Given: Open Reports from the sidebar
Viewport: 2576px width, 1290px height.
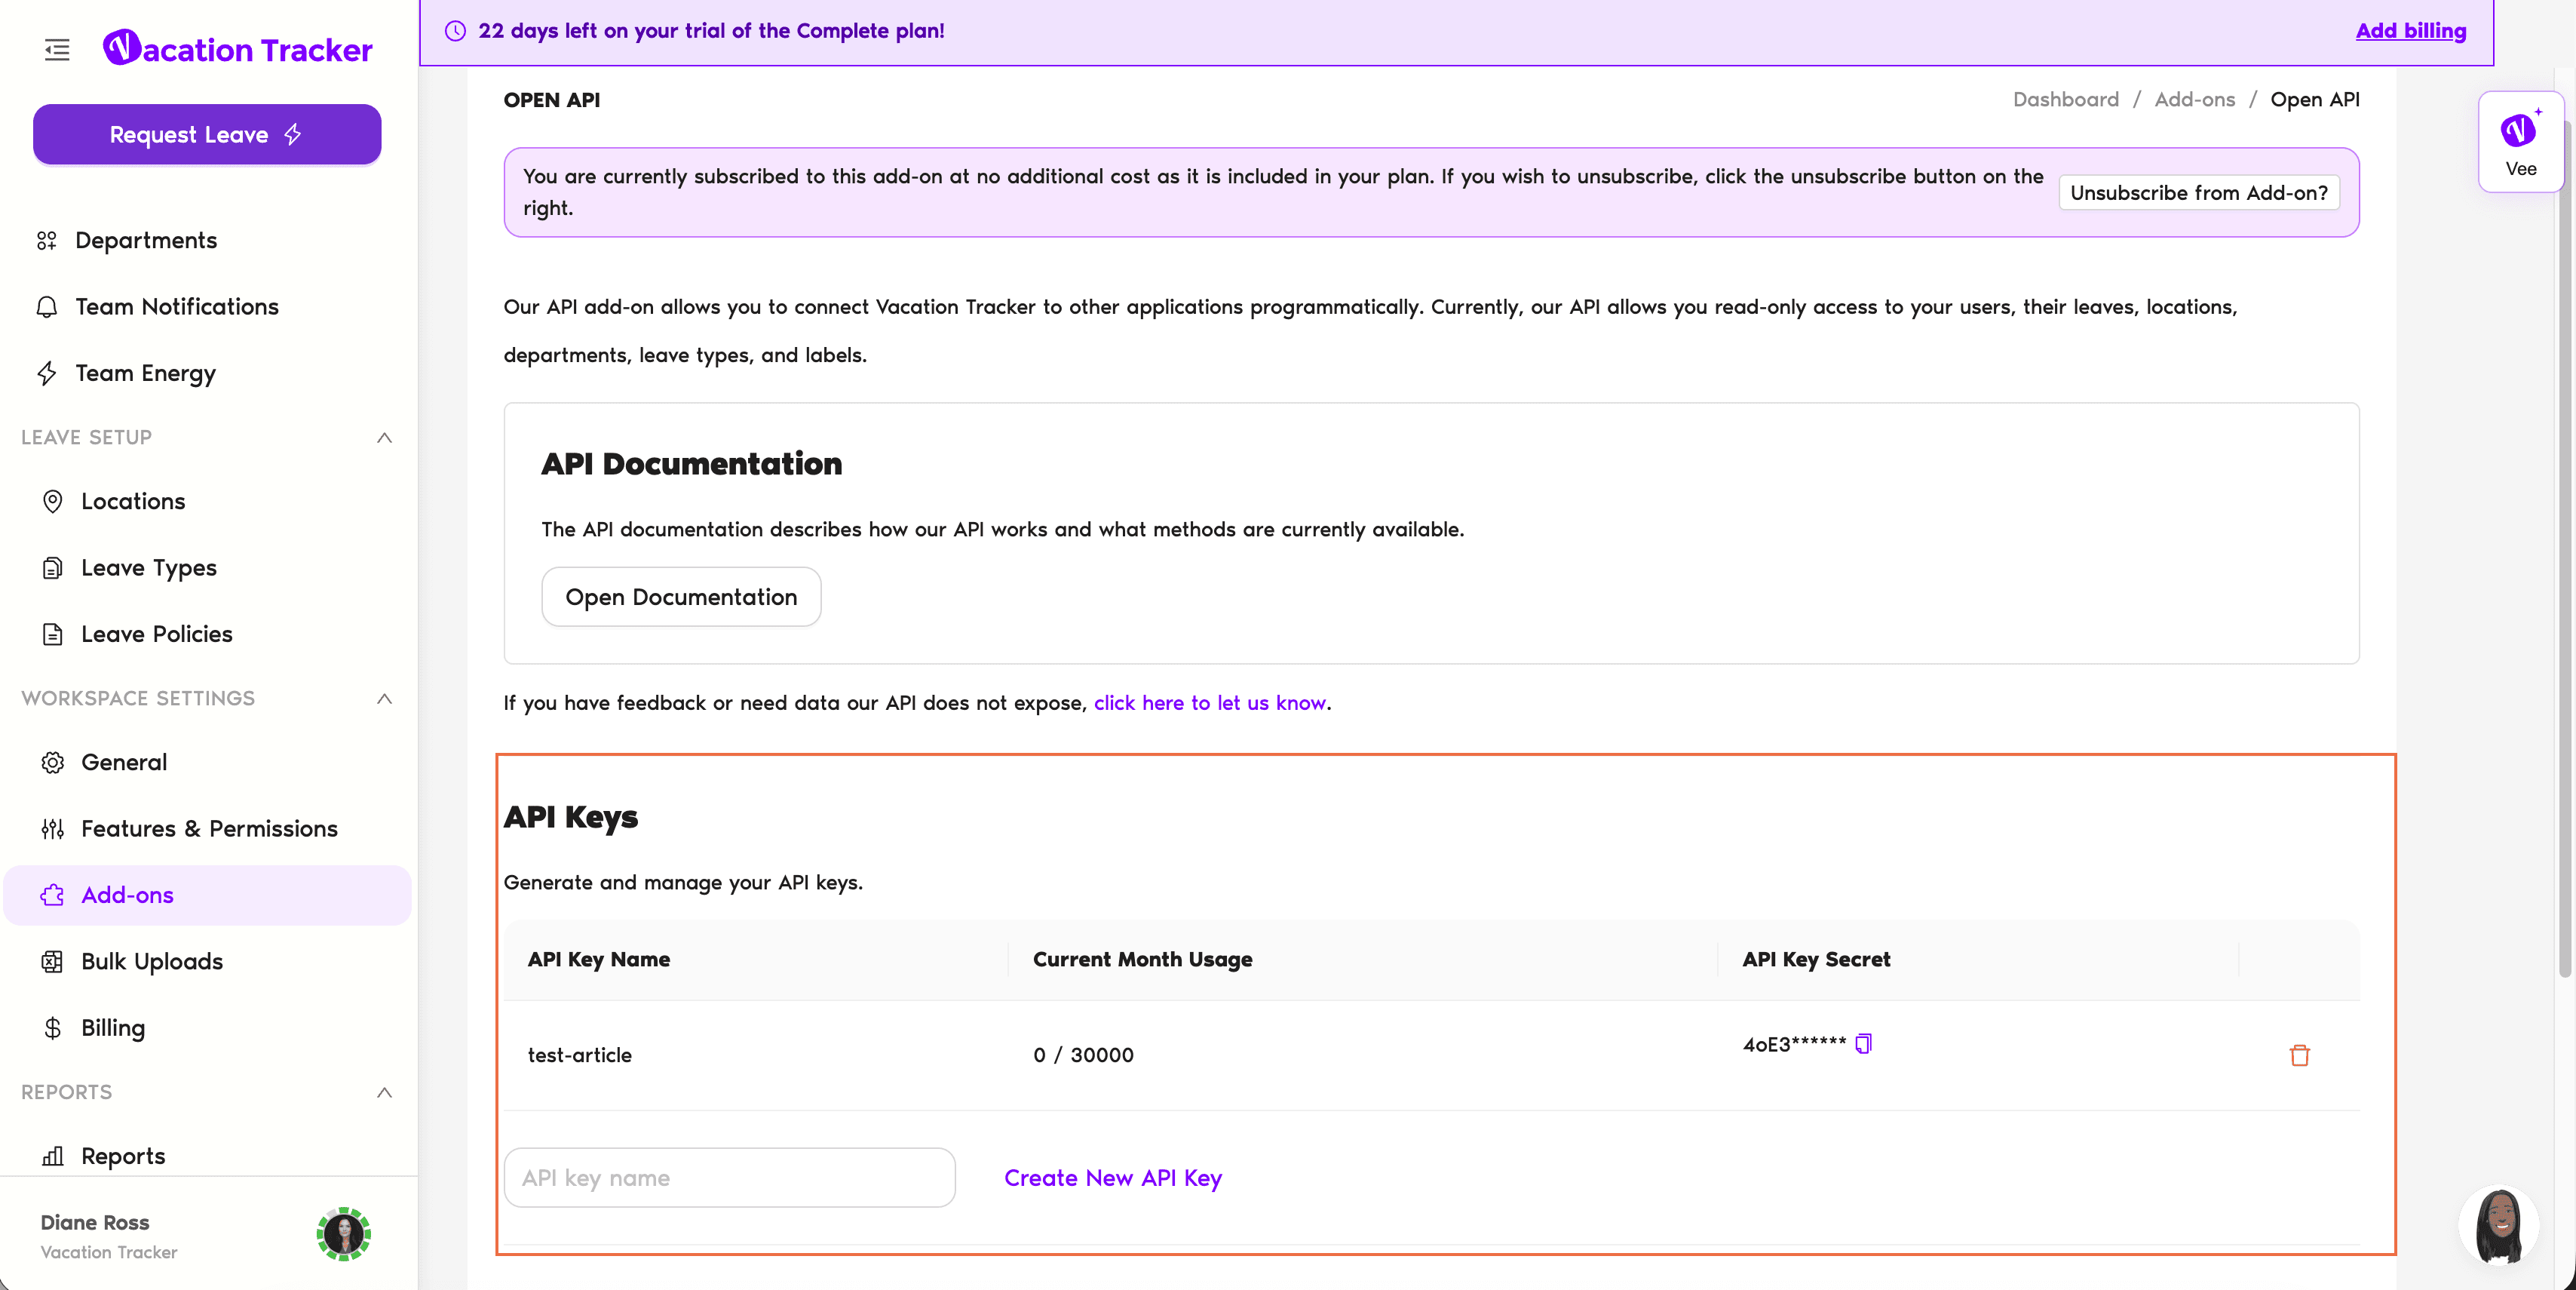Looking at the screenshot, I should [x=123, y=1156].
